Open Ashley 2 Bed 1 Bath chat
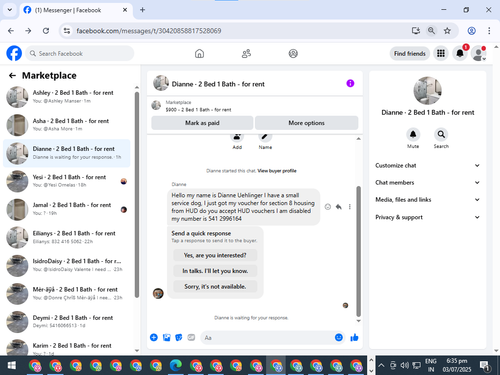 (x=67, y=97)
